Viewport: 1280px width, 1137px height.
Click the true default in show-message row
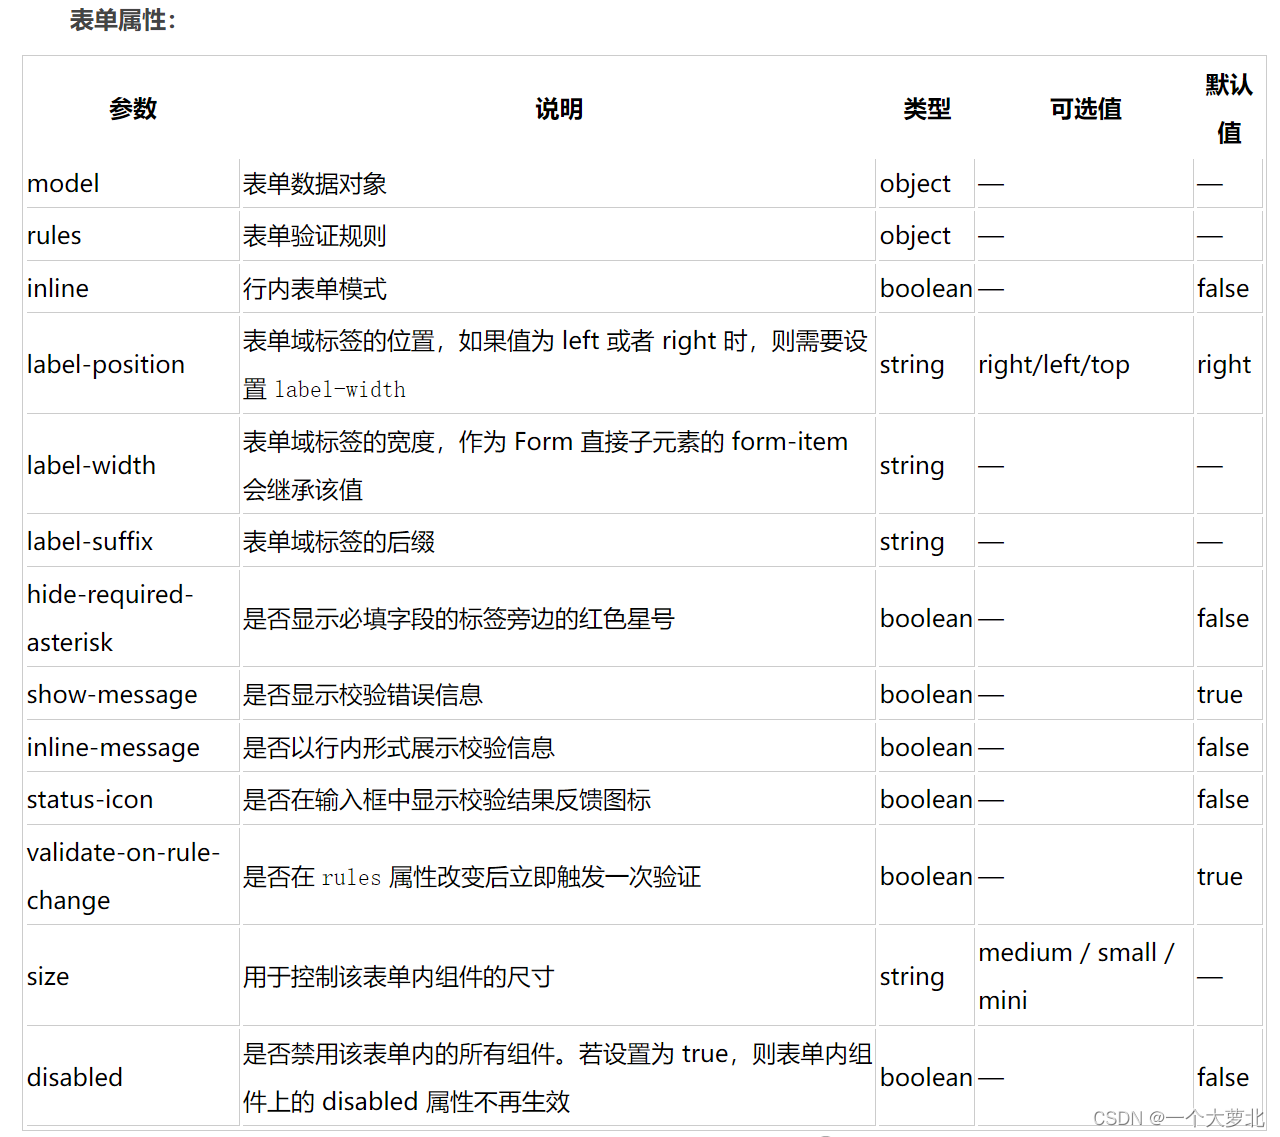[1220, 695]
